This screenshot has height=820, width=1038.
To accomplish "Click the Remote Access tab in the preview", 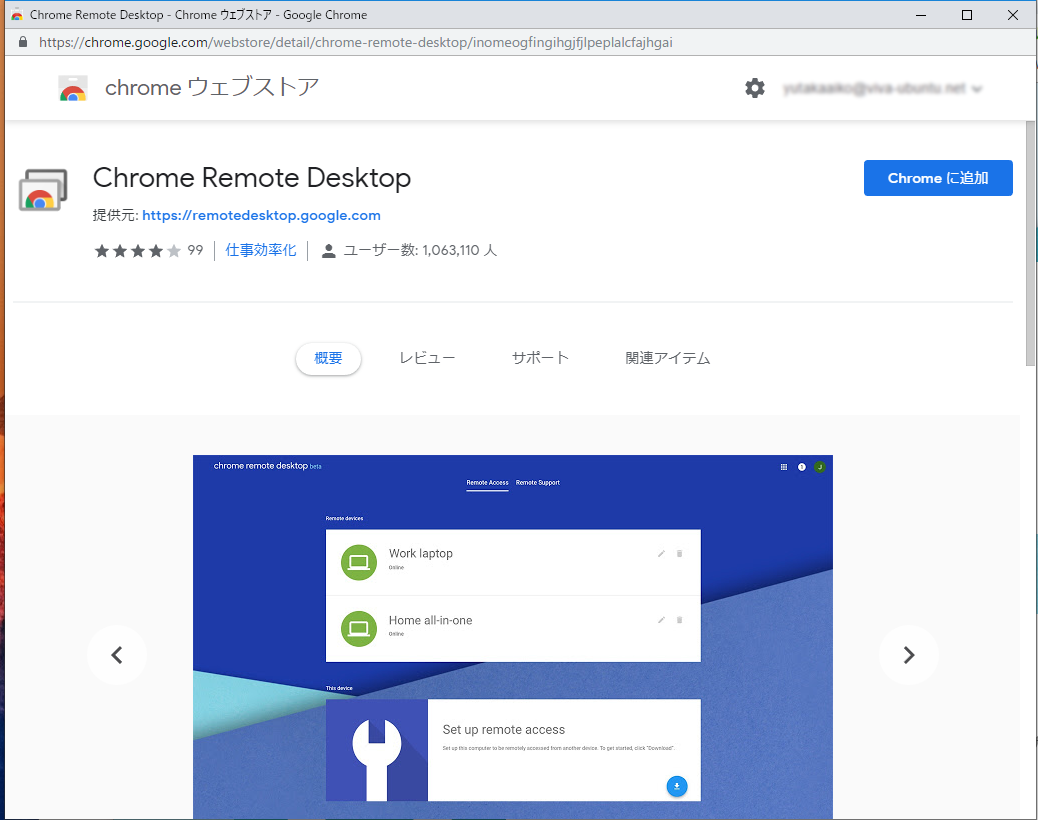I will 487,483.
